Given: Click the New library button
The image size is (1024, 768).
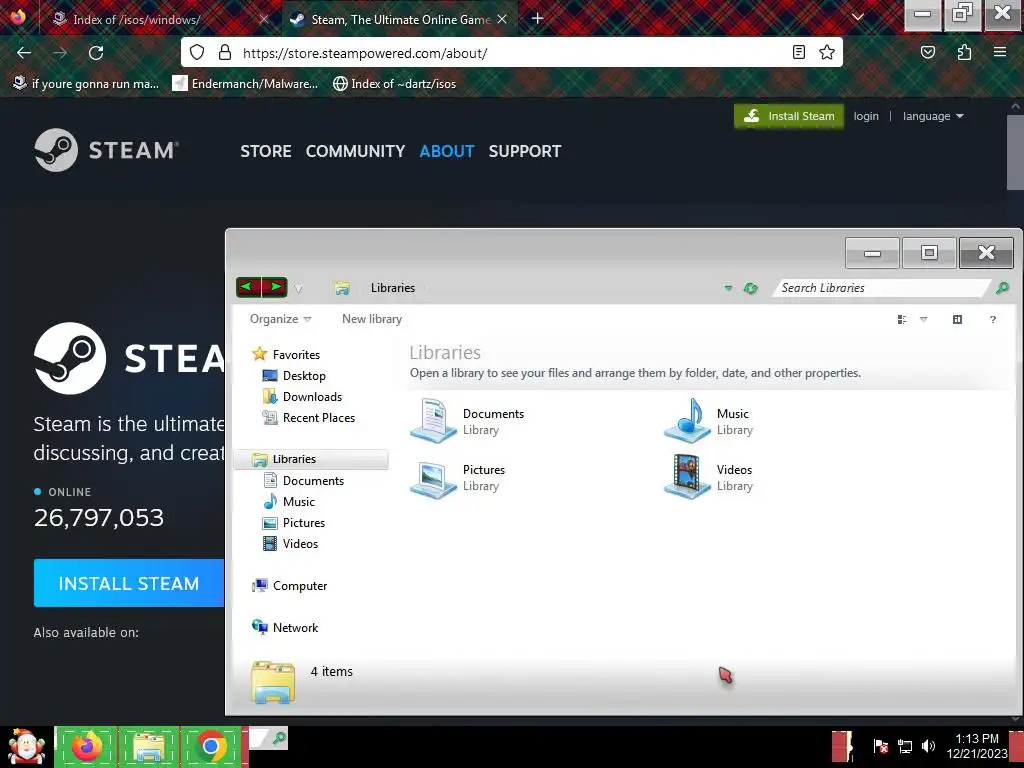Looking at the screenshot, I should tap(372, 319).
